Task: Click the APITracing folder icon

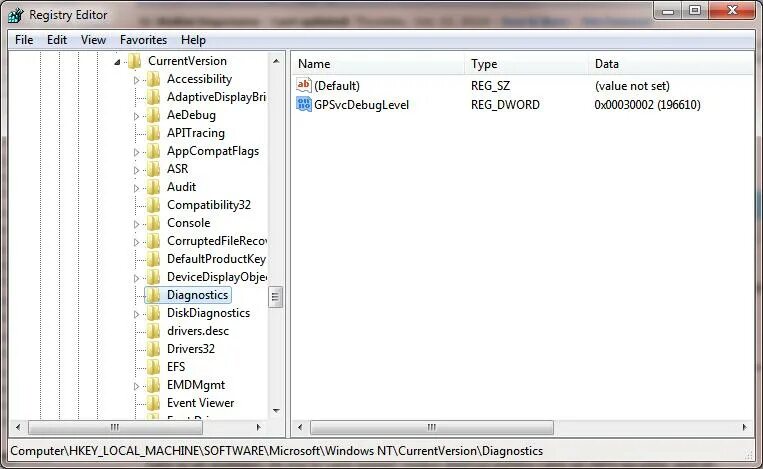Action: point(153,133)
